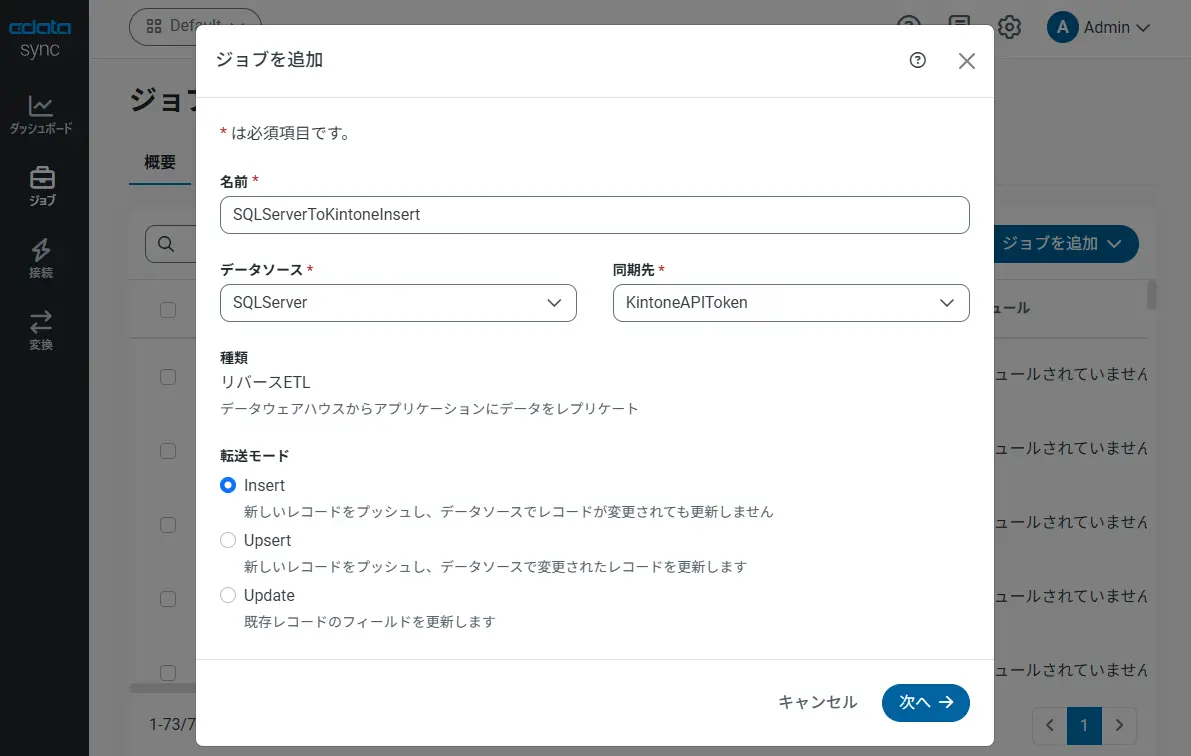Image resolution: width=1191 pixels, height=756 pixels.
Task: Click the 次へ button to proceed
Action: coord(925,703)
